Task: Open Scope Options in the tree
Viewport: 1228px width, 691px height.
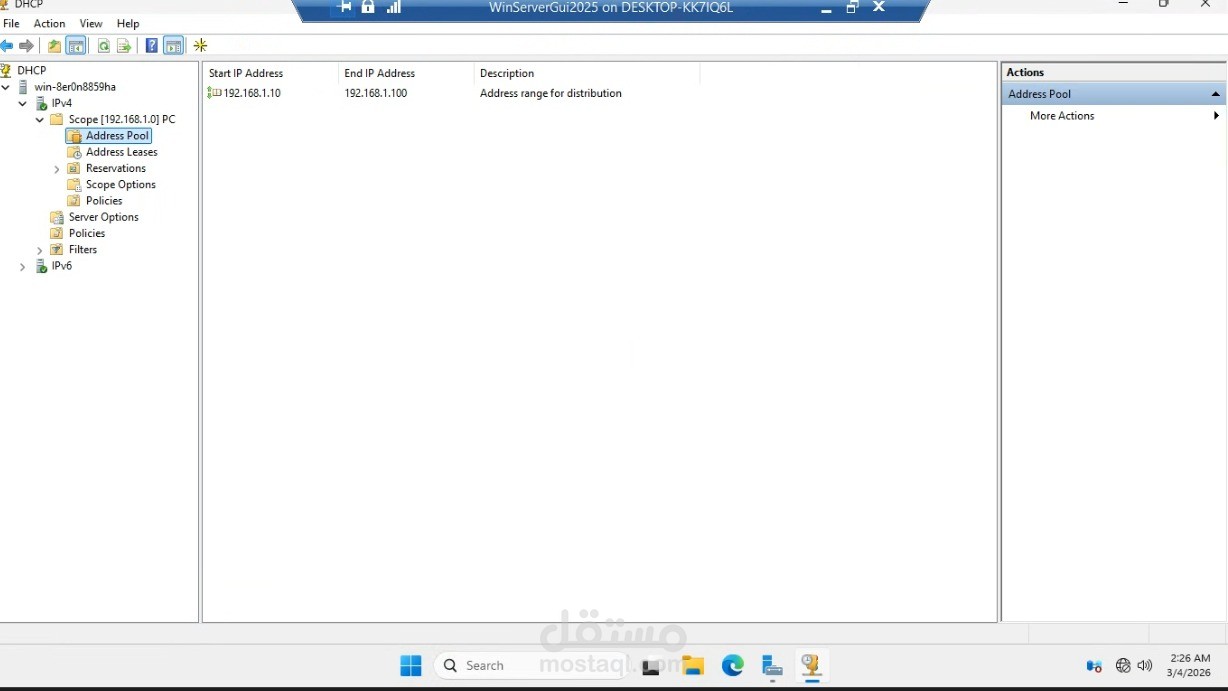Action: (121, 184)
